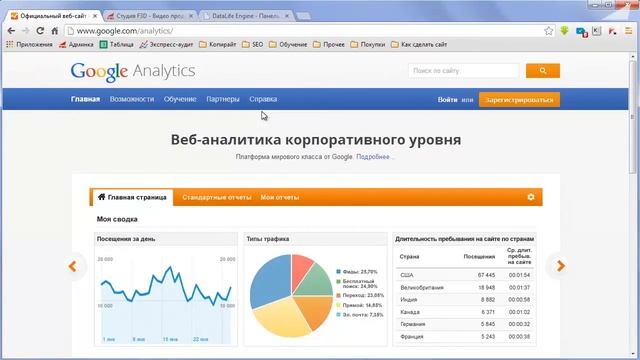Switch to the Студия F1D browser tab
The width and height of the screenshot is (640, 360).
pos(149,16)
